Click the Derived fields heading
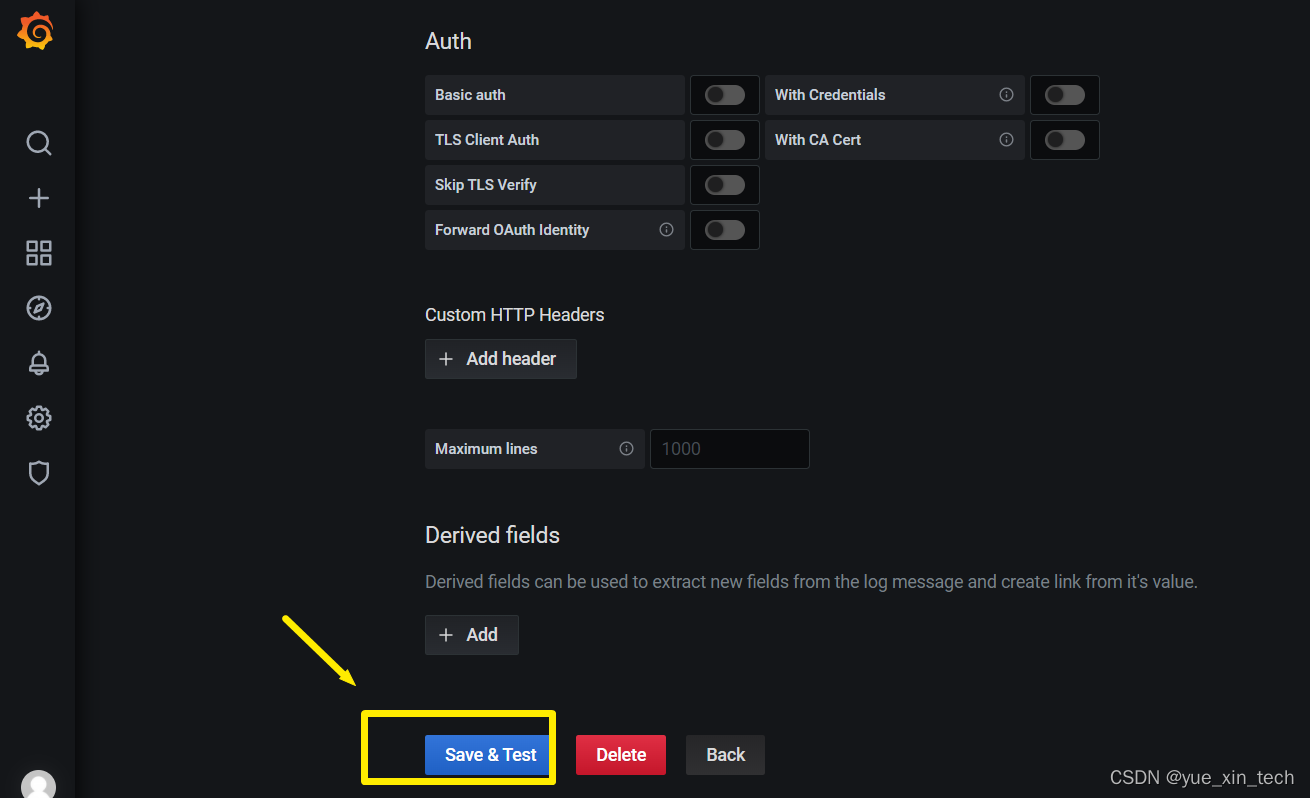This screenshot has width=1310, height=798. click(x=492, y=535)
